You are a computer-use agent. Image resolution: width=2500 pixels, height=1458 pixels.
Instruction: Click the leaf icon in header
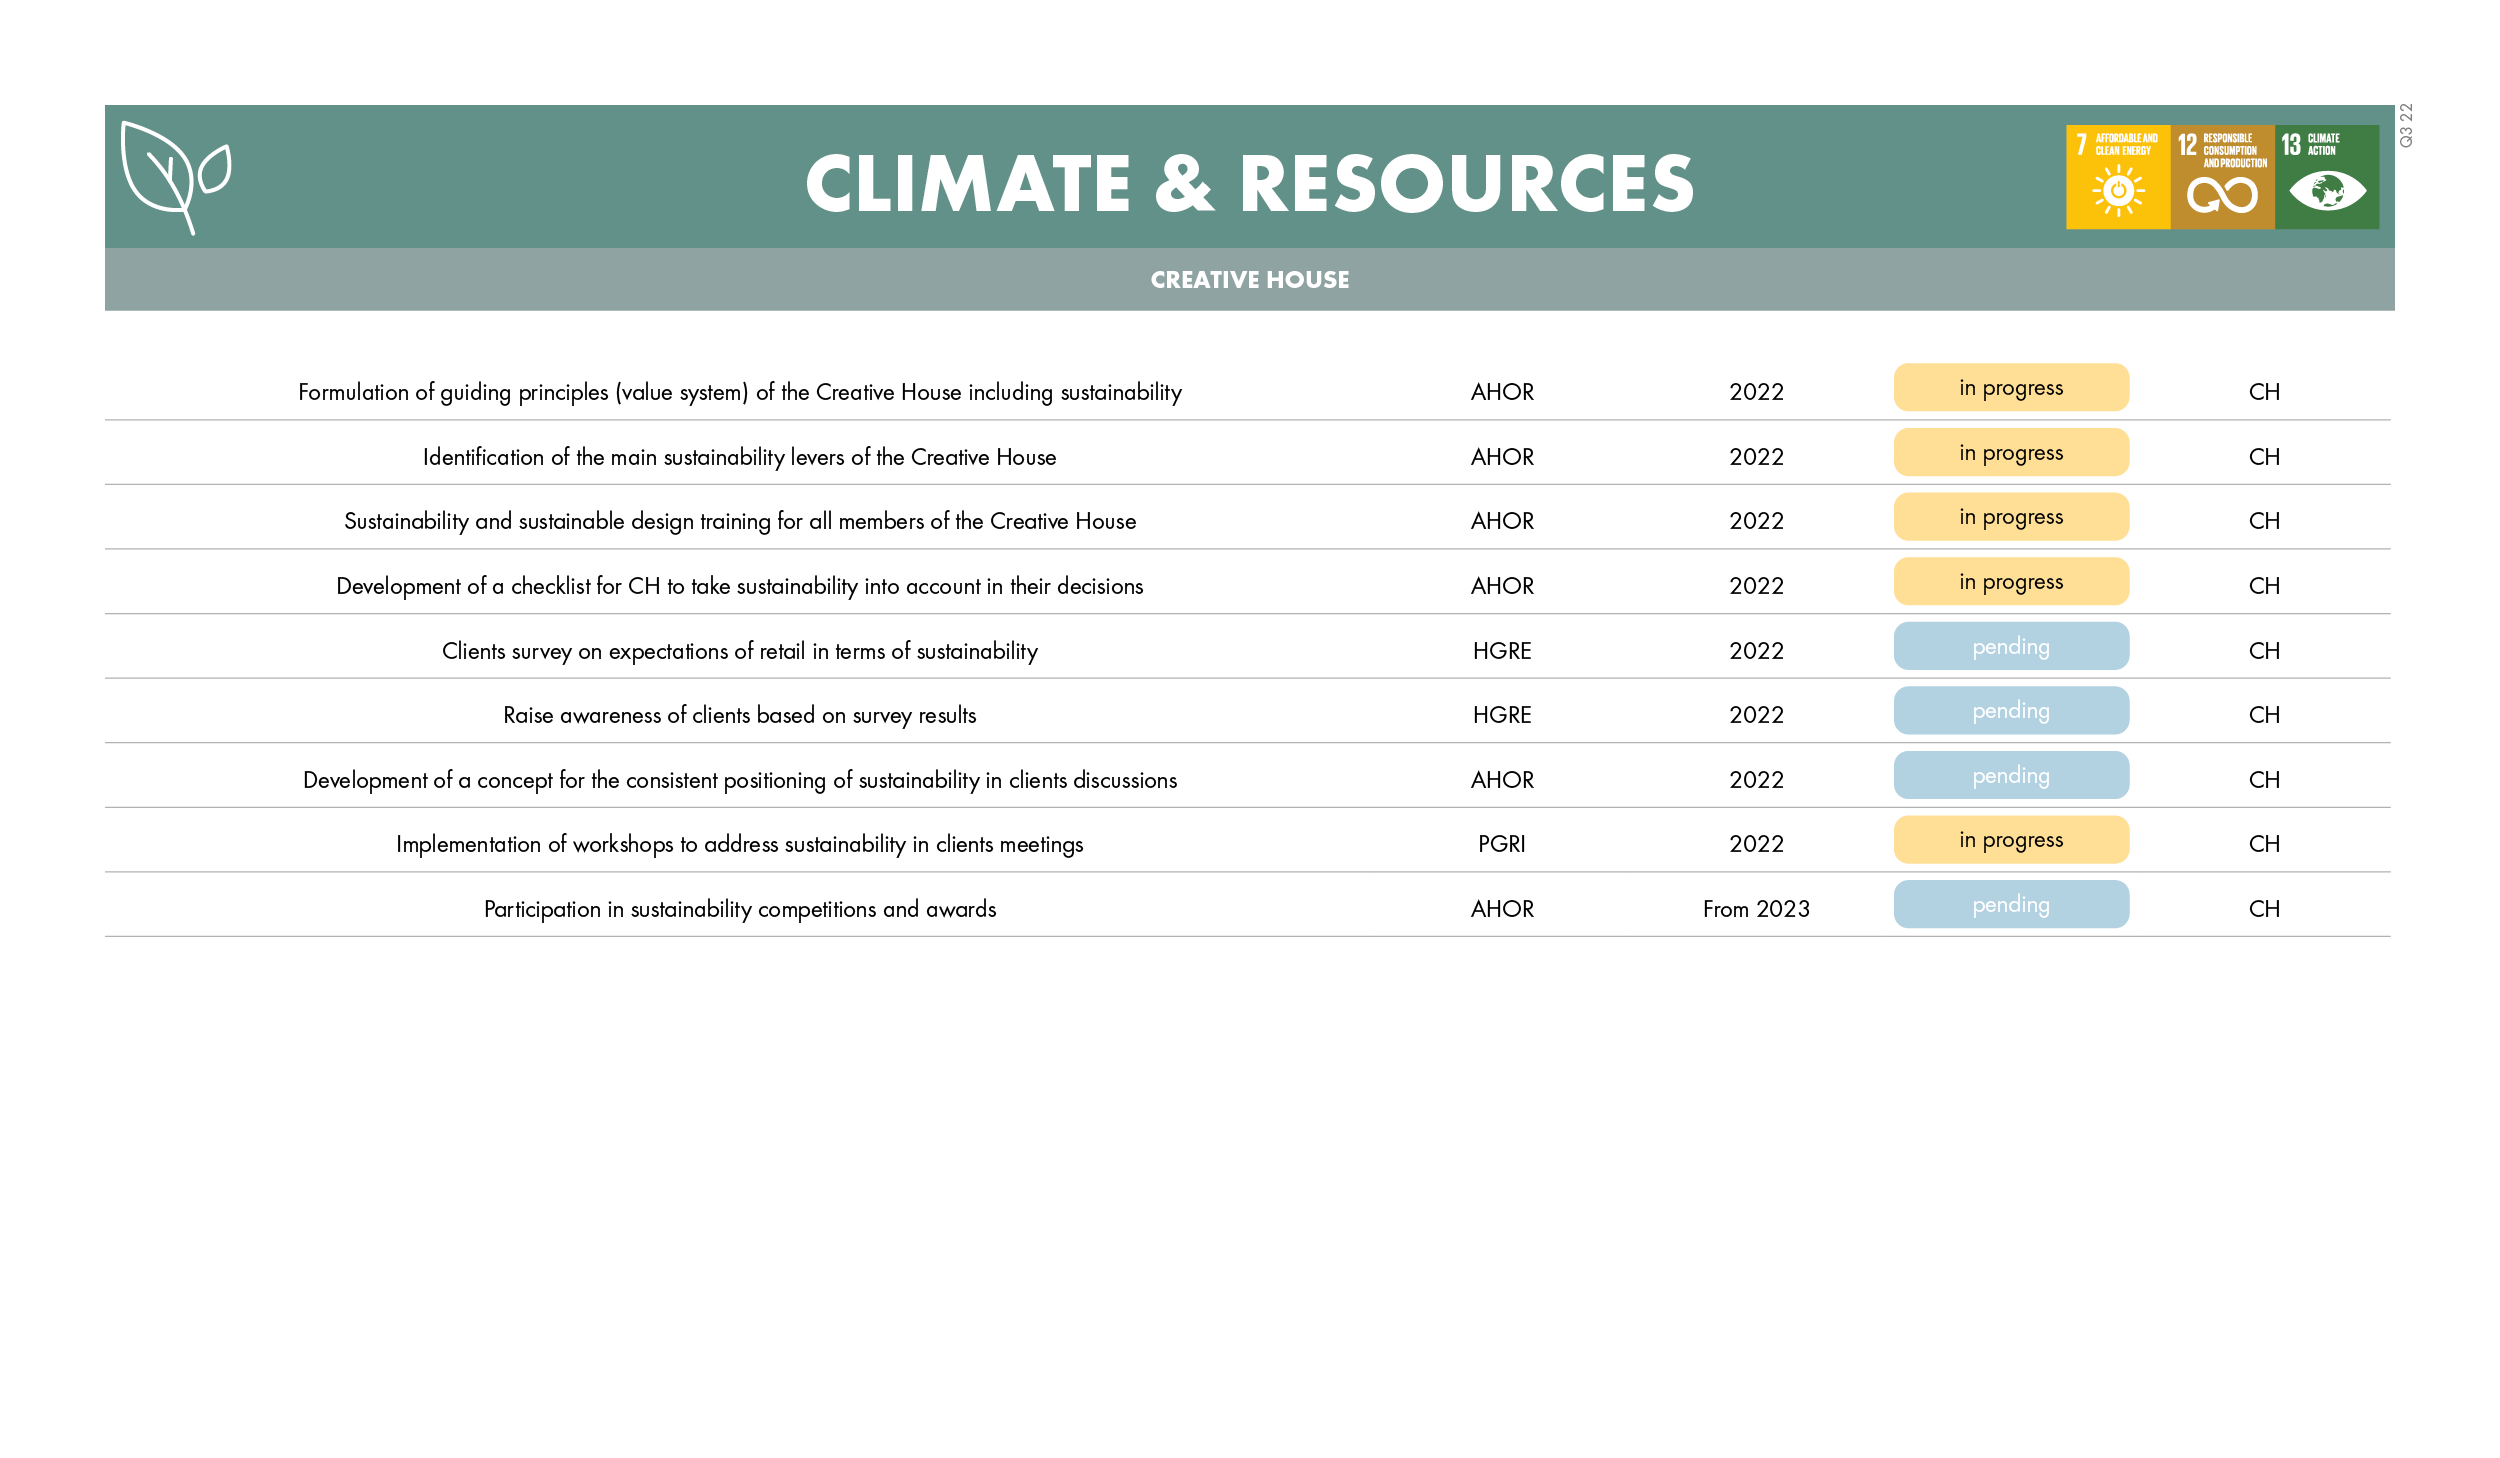click(x=175, y=177)
